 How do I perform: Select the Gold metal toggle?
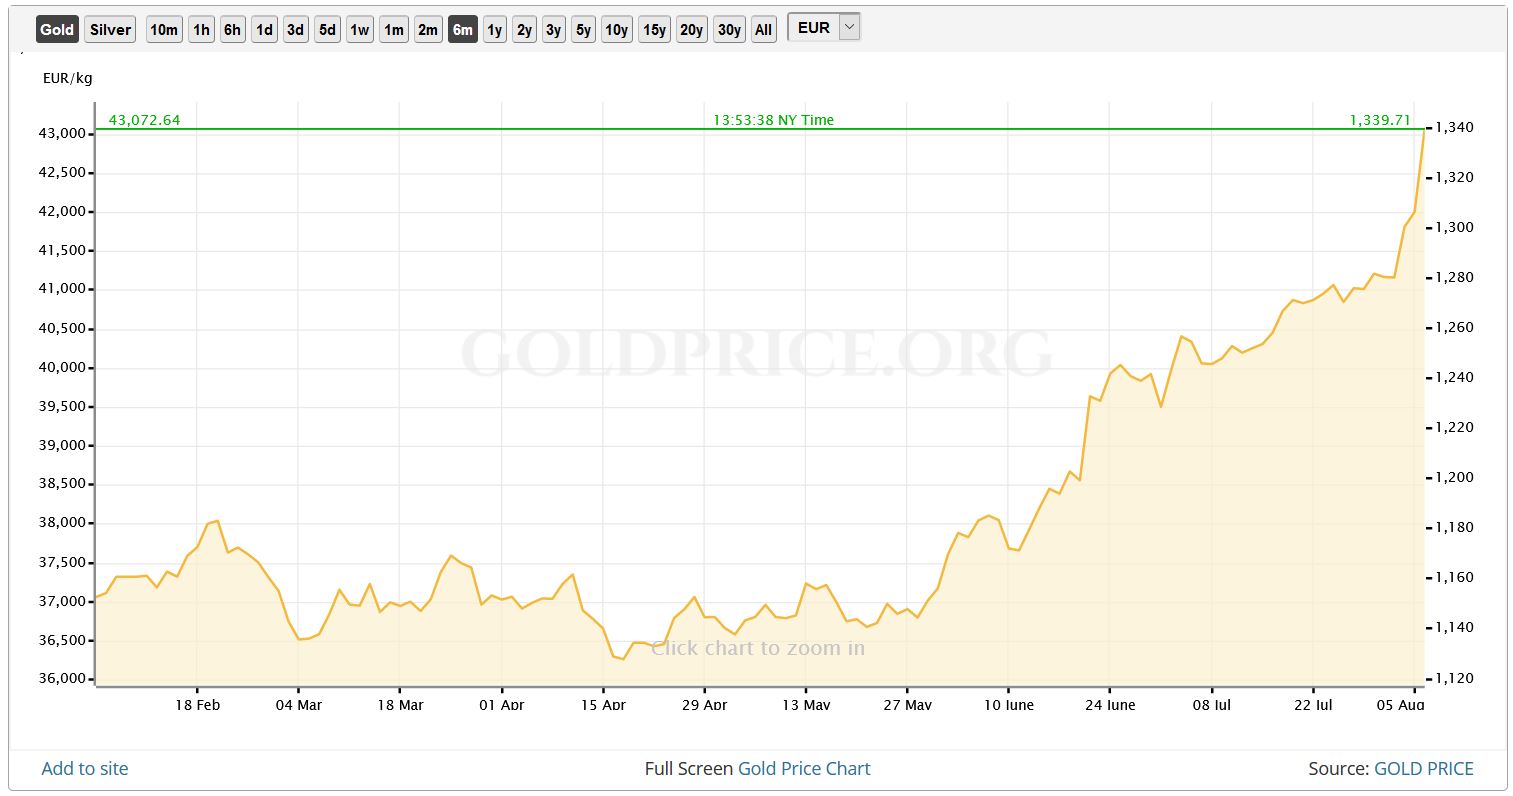pyautogui.click(x=57, y=29)
